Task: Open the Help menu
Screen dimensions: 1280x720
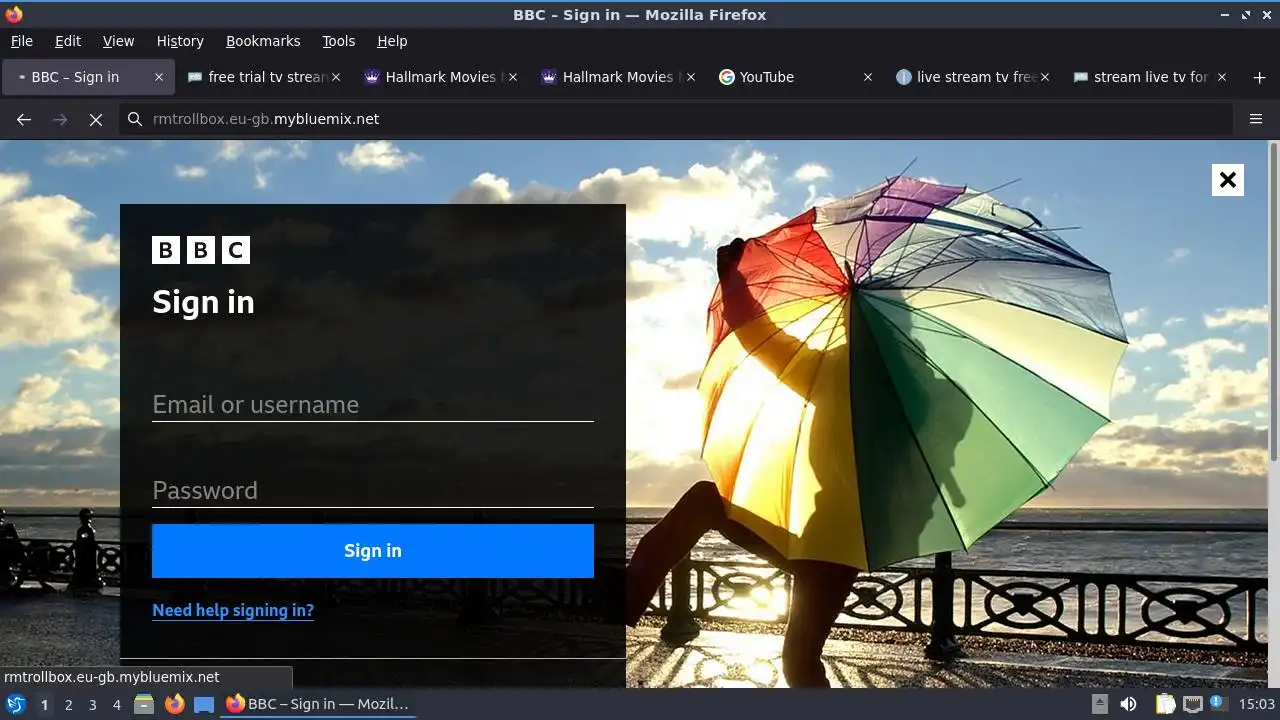Action: [x=392, y=41]
